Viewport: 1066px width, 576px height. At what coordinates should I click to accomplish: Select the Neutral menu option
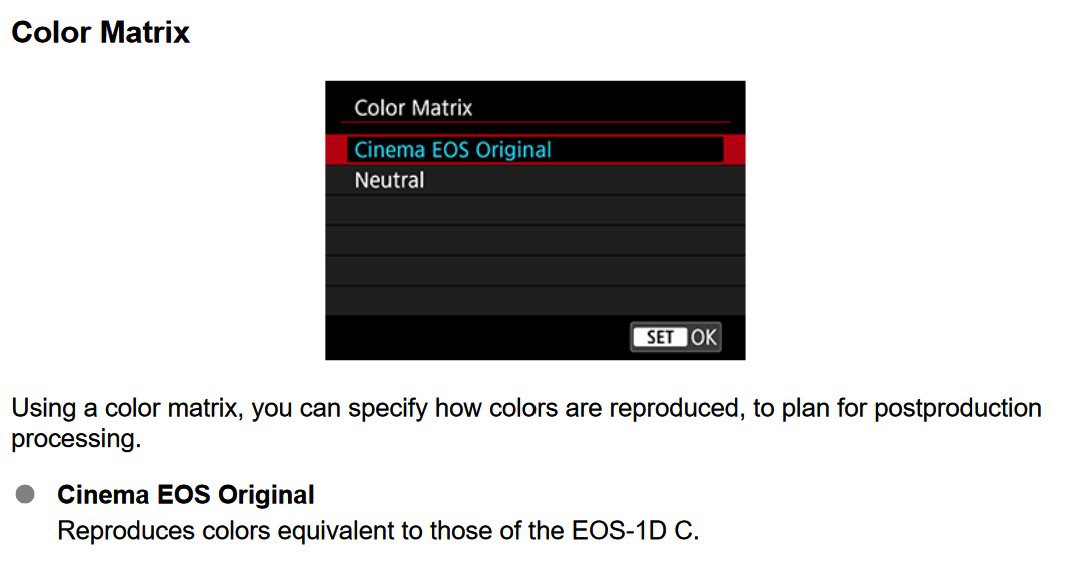pos(535,180)
